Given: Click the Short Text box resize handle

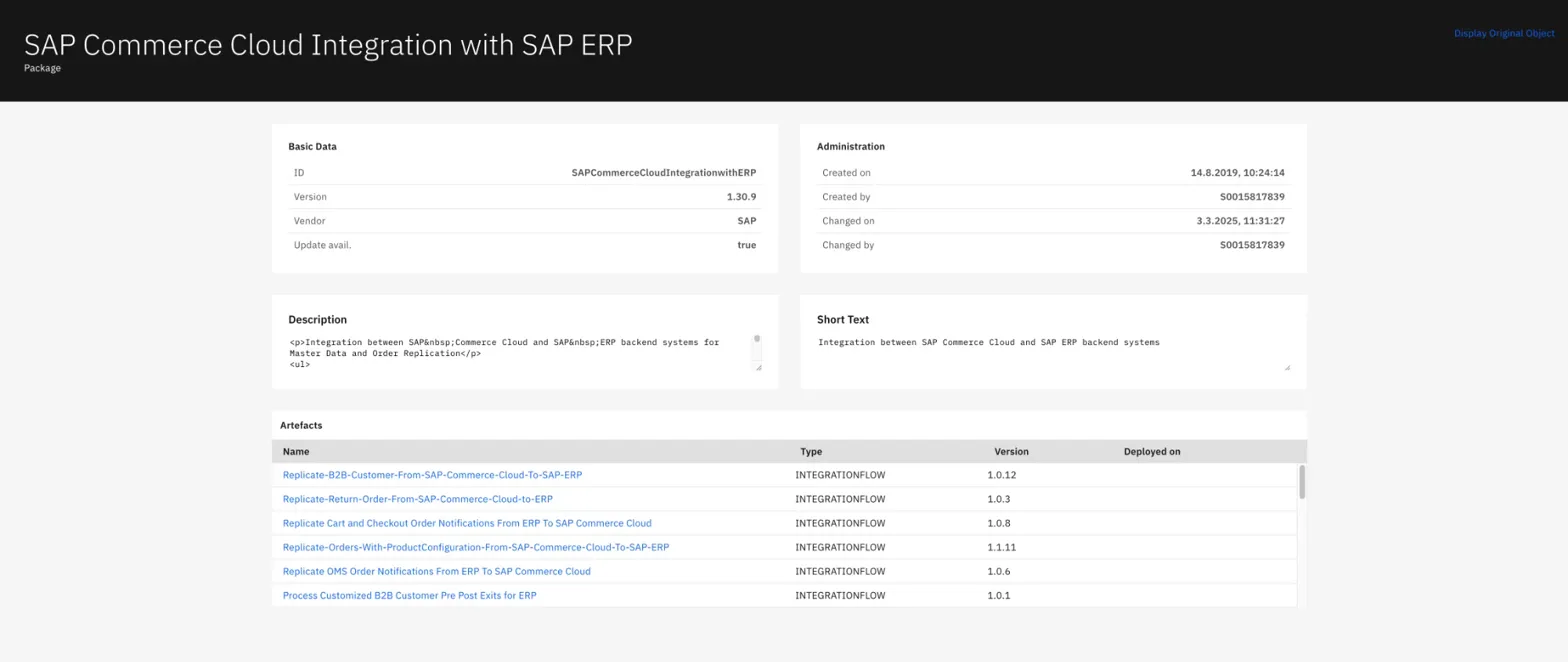Looking at the screenshot, I should (x=1286, y=367).
